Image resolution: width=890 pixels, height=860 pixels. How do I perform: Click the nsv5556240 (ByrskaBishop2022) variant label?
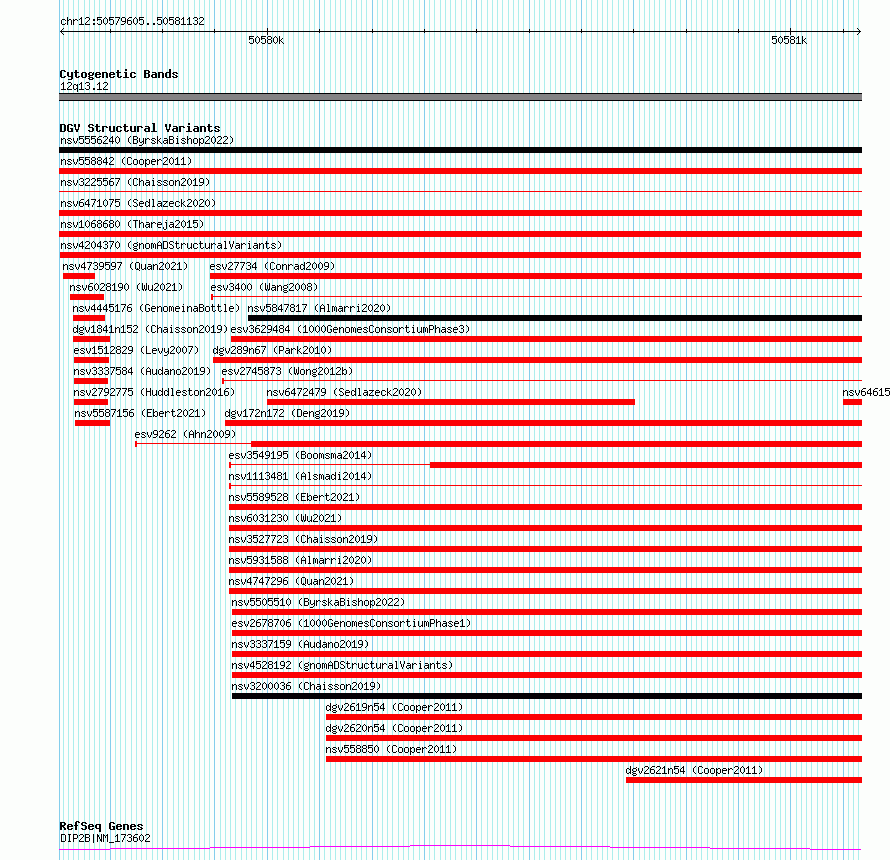tap(147, 140)
